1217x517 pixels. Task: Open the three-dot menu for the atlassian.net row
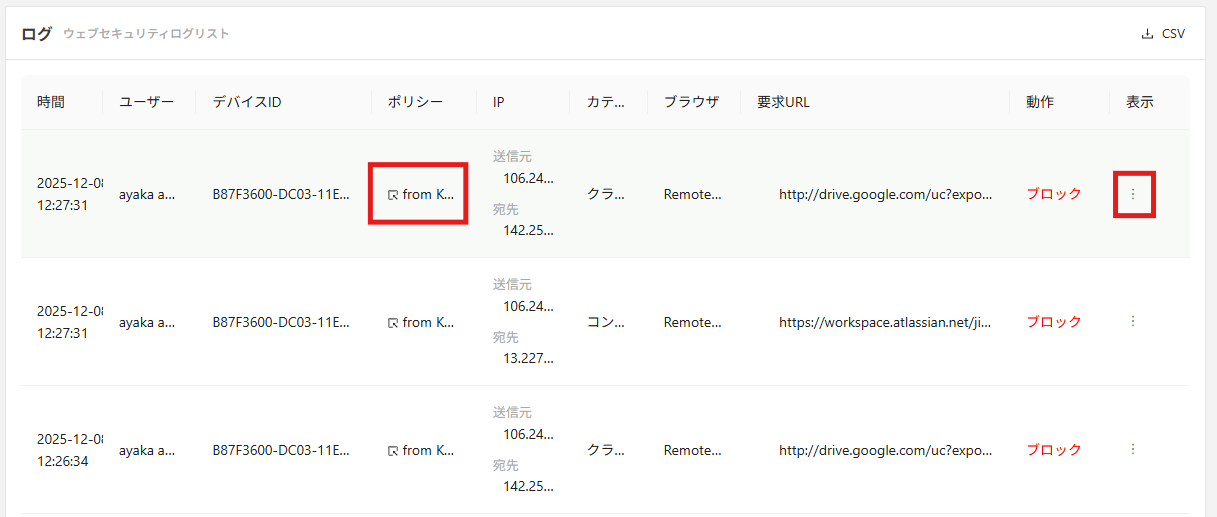1133,322
